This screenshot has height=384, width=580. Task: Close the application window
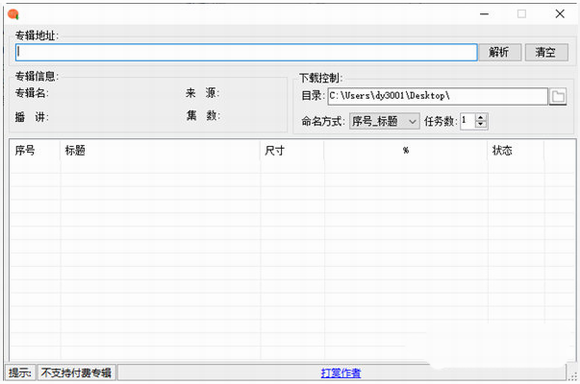pos(560,14)
